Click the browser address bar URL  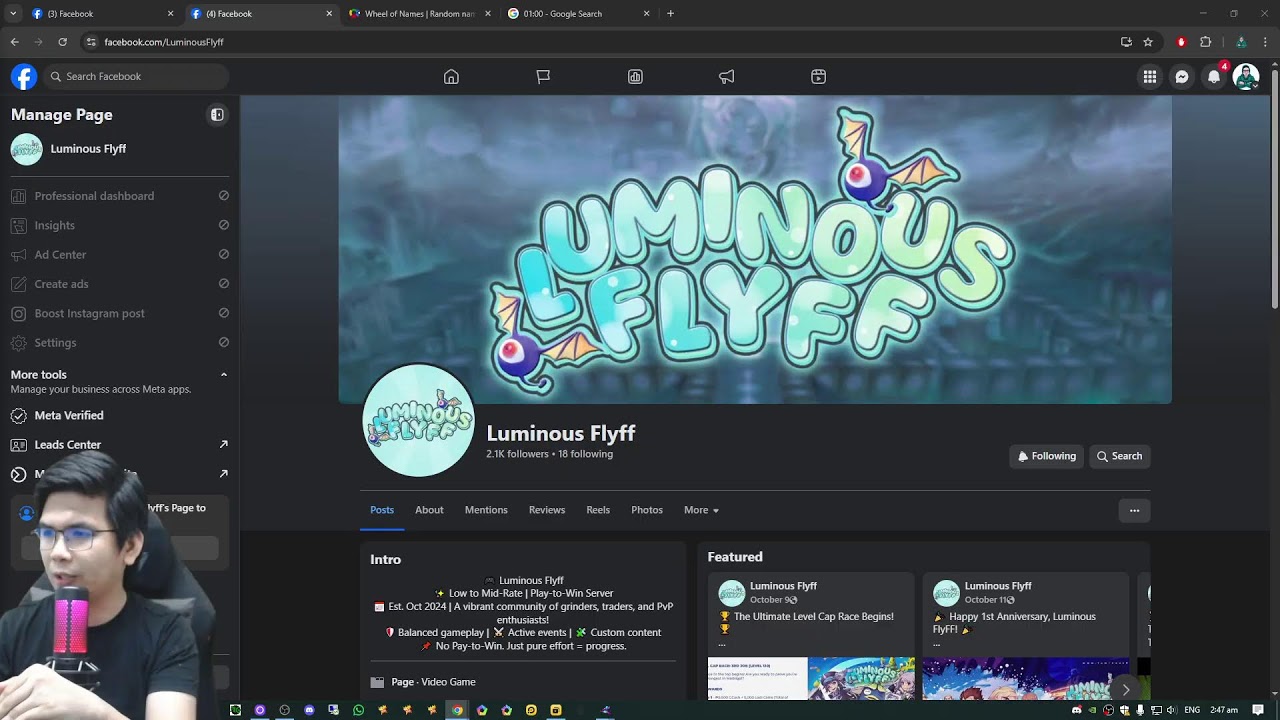pos(164,42)
